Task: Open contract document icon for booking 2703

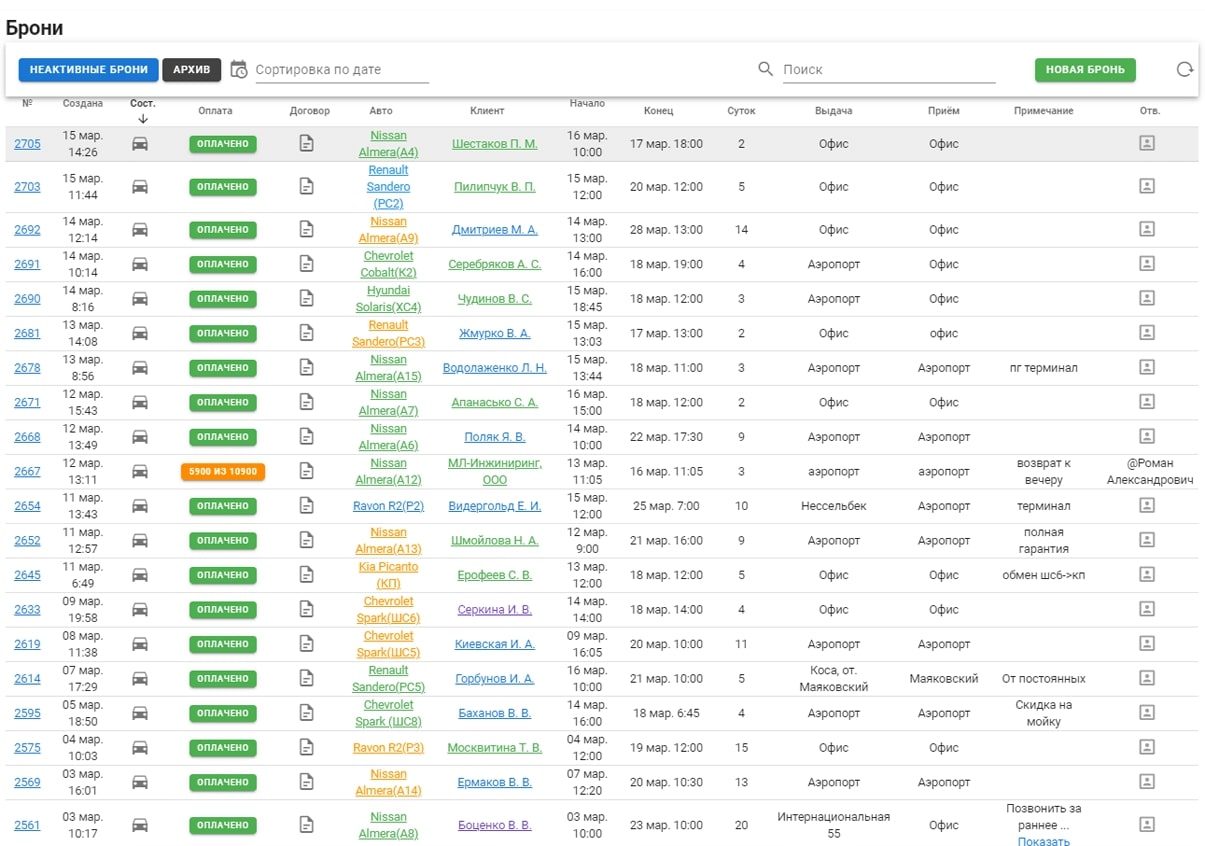Action: pyautogui.click(x=307, y=187)
